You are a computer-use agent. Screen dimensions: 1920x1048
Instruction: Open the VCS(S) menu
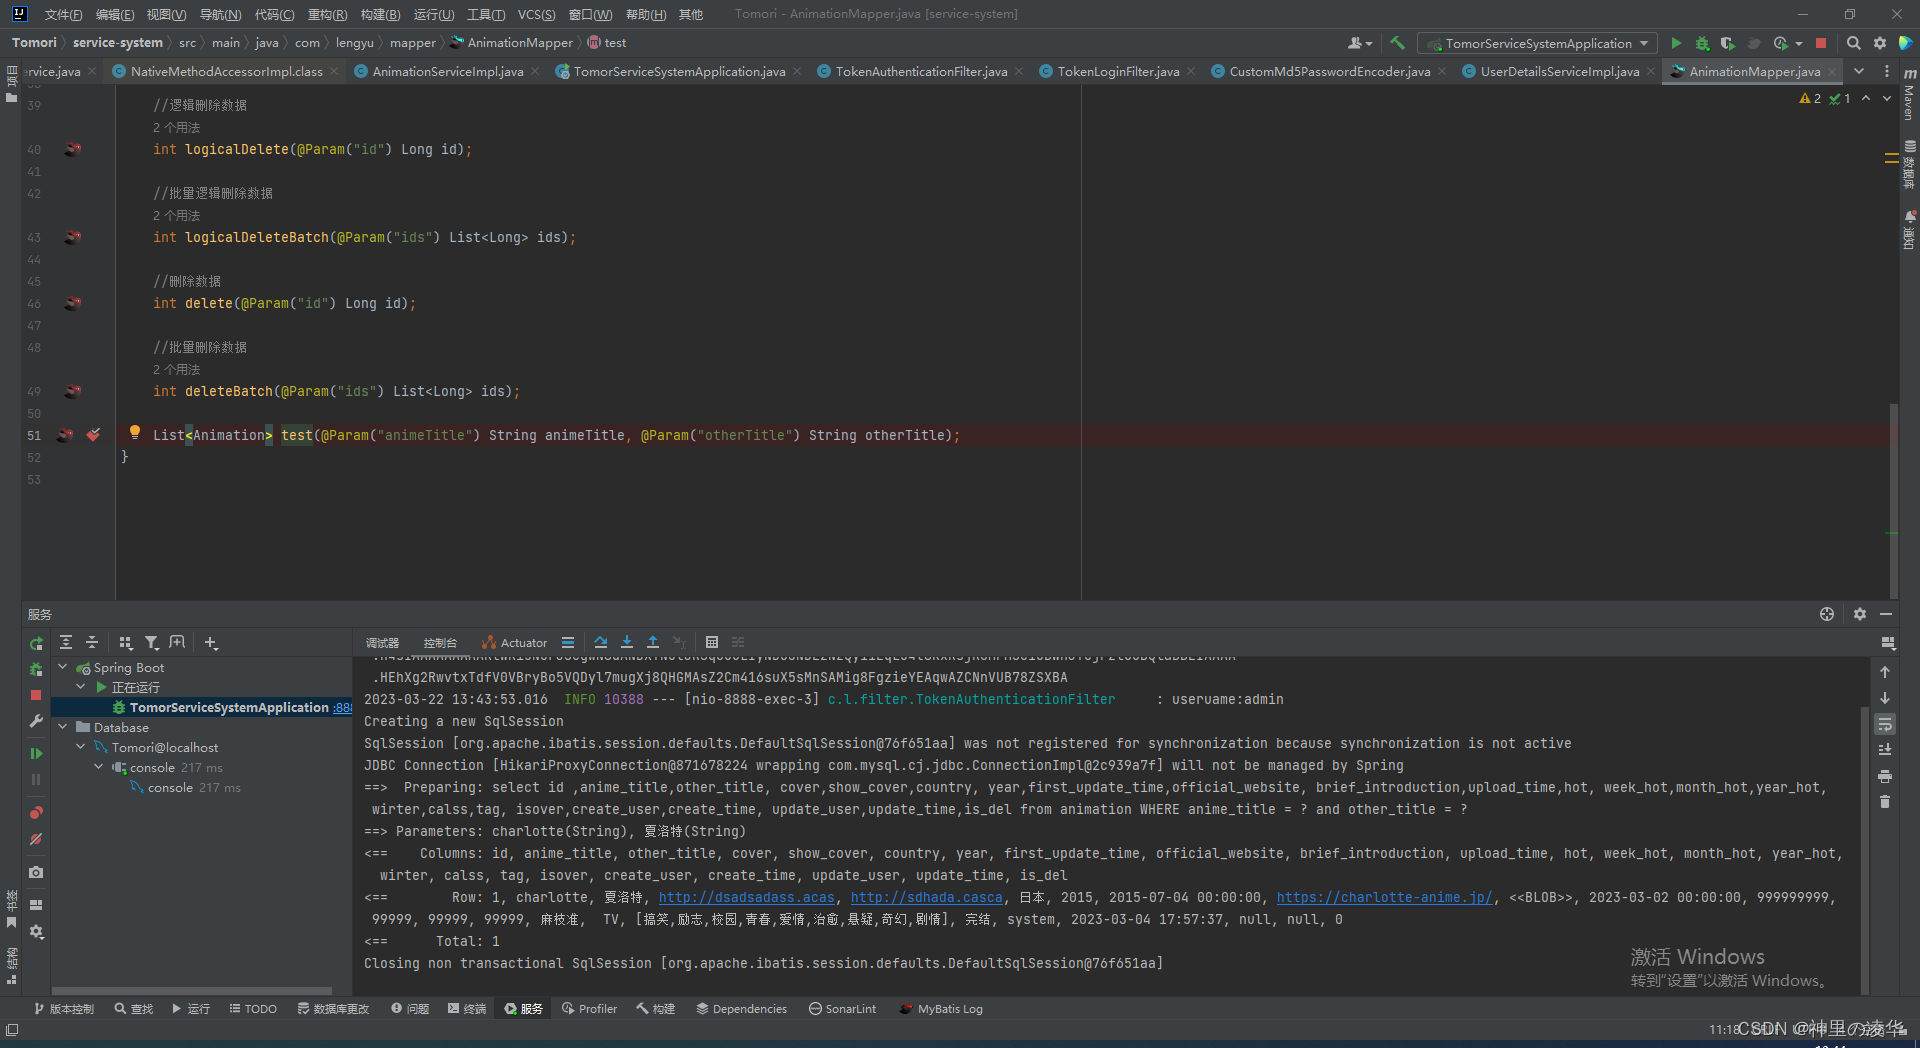(x=536, y=14)
